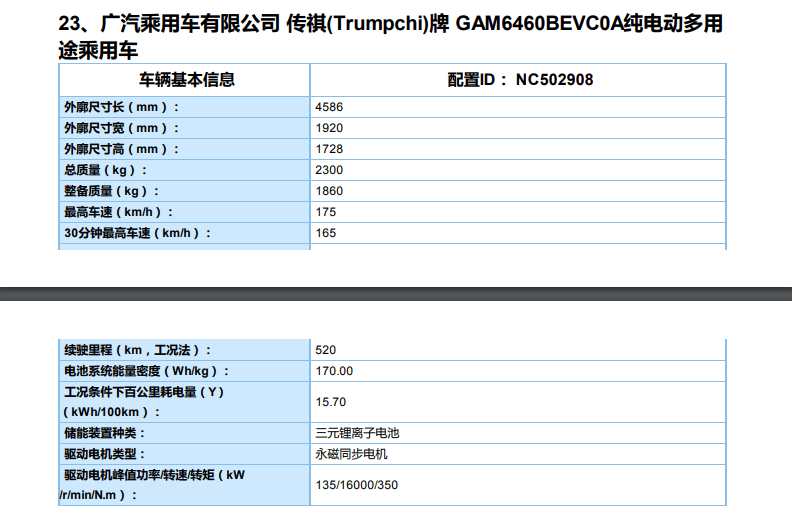The image size is (792, 518).
Task: Click the total mass value 2300
Action: [x=329, y=170]
